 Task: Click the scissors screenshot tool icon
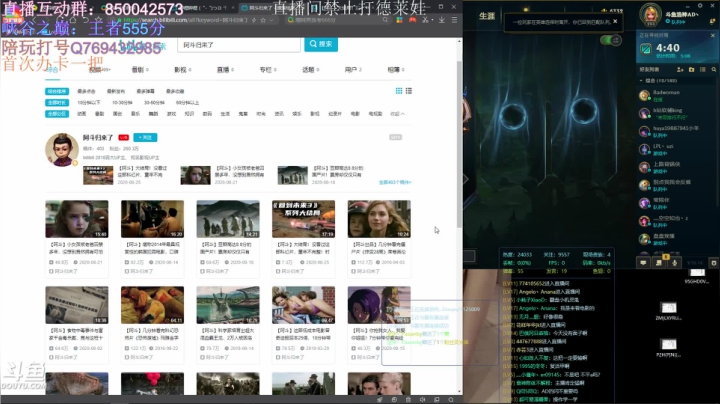click(x=425, y=20)
